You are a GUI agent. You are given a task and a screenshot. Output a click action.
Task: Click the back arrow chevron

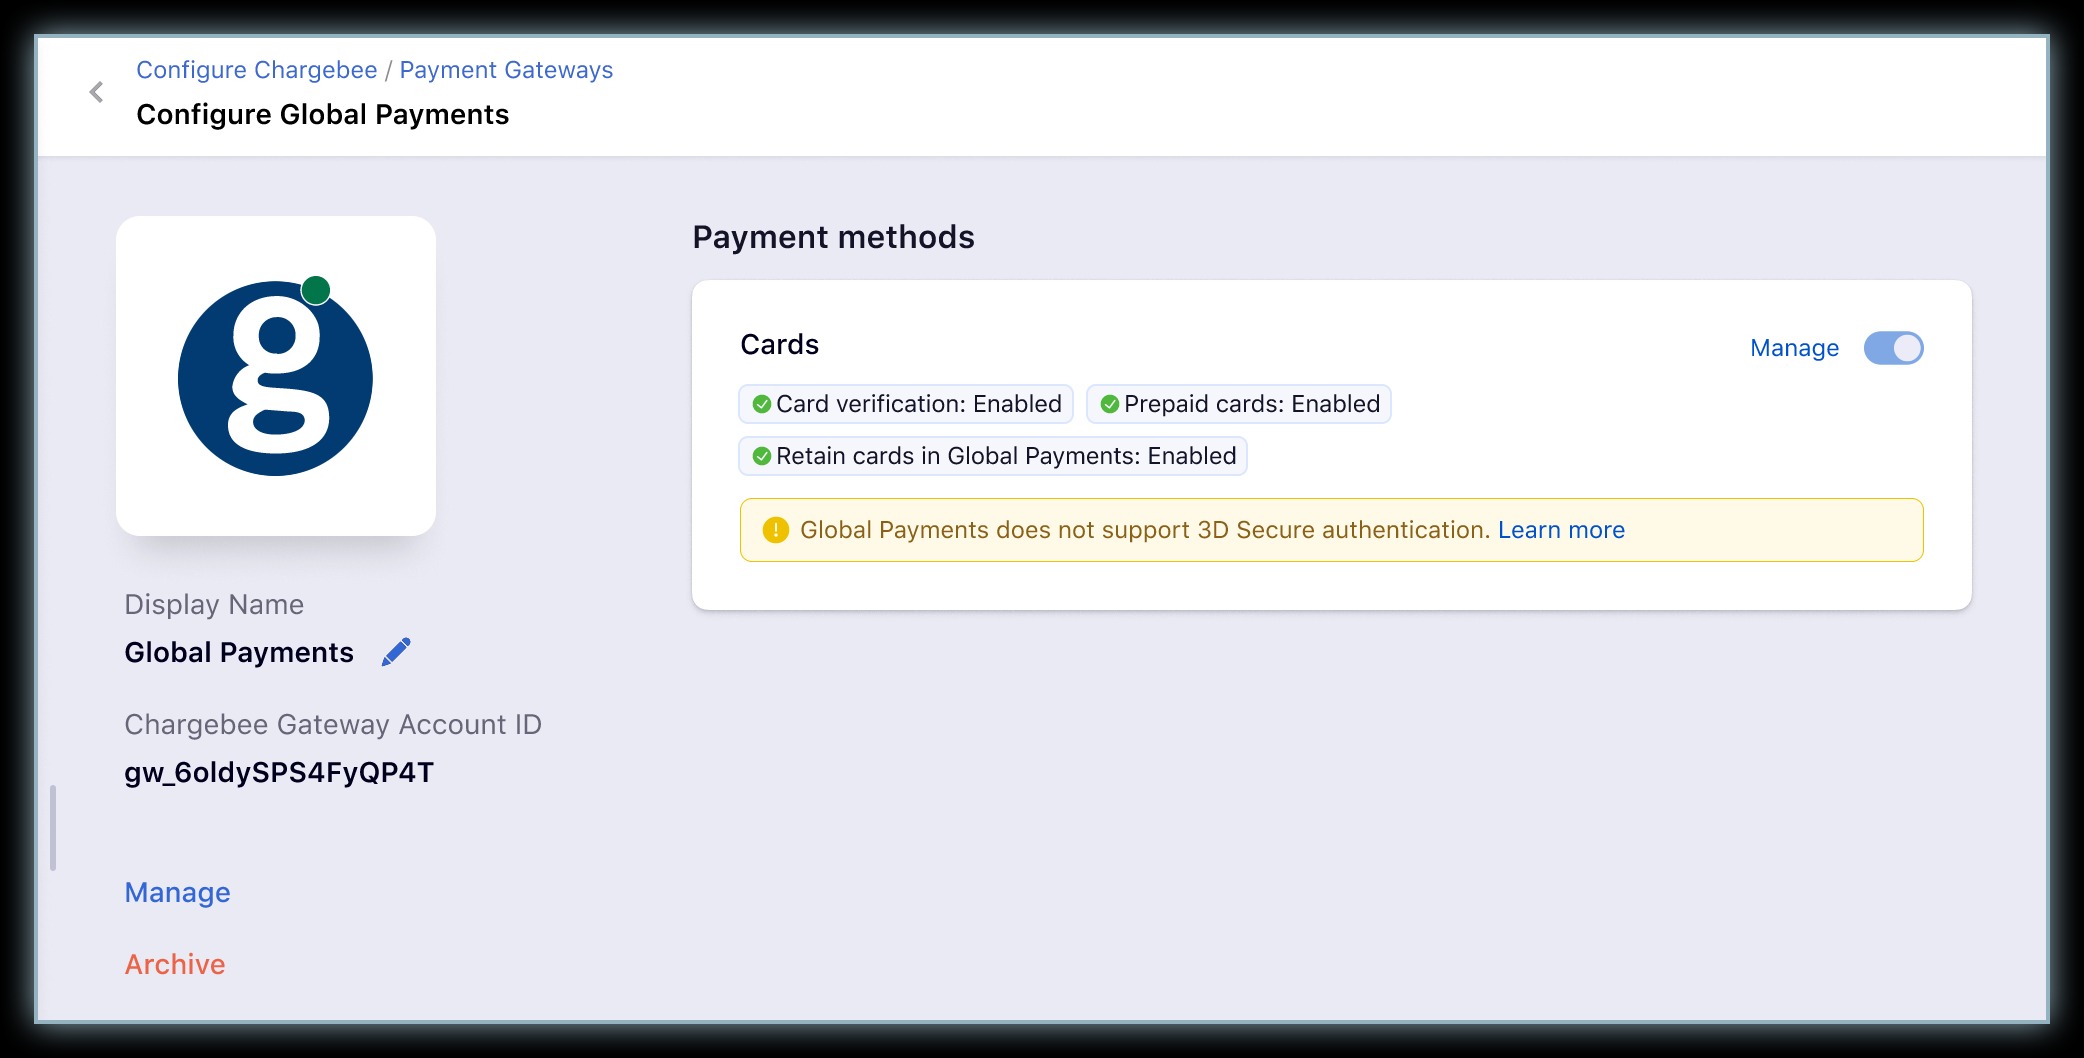coord(96,93)
